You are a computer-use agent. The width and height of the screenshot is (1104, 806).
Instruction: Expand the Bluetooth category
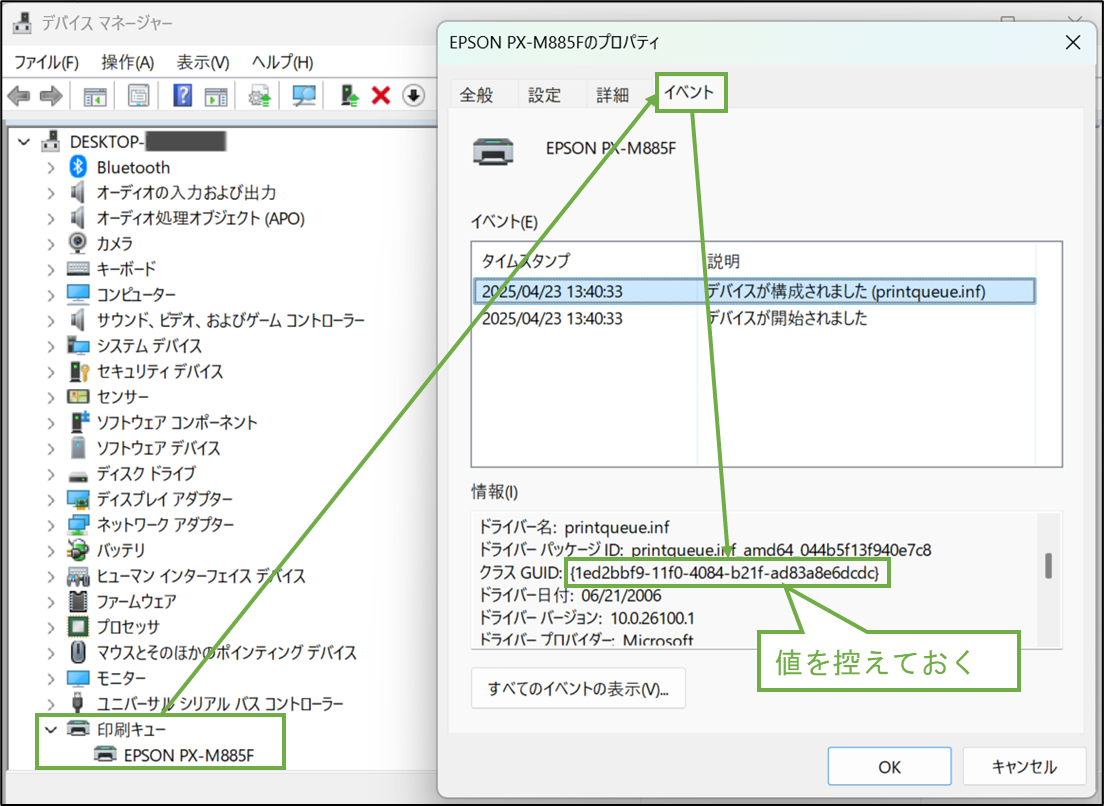51,168
